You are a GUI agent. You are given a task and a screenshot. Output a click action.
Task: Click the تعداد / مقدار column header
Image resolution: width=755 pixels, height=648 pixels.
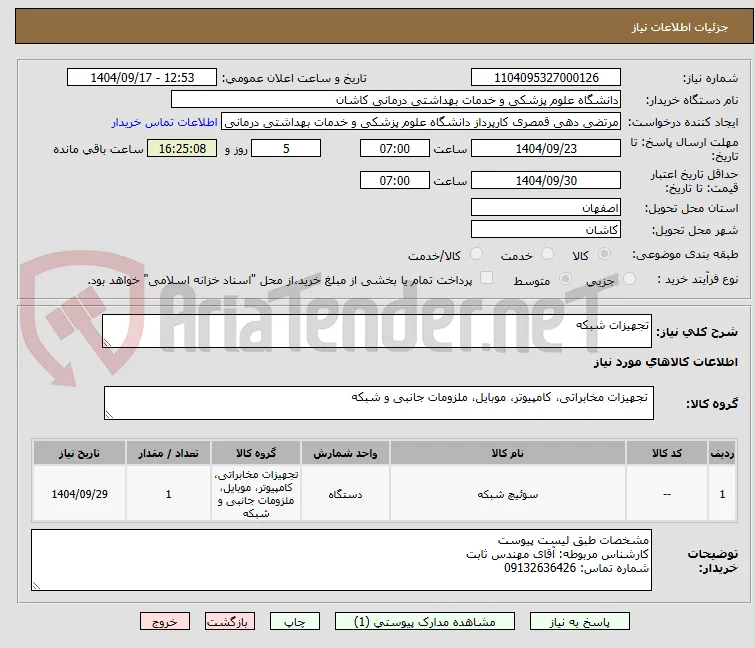(x=169, y=453)
